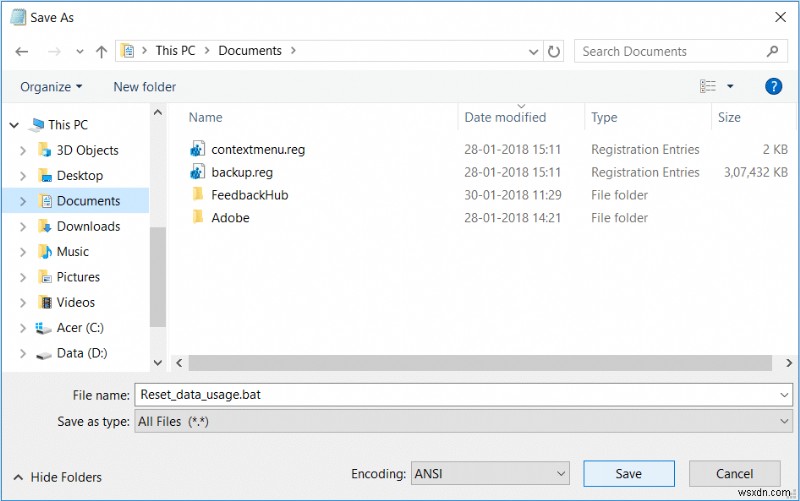Select Videos in the sidebar
The height and width of the screenshot is (501, 800).
(76, 303)
